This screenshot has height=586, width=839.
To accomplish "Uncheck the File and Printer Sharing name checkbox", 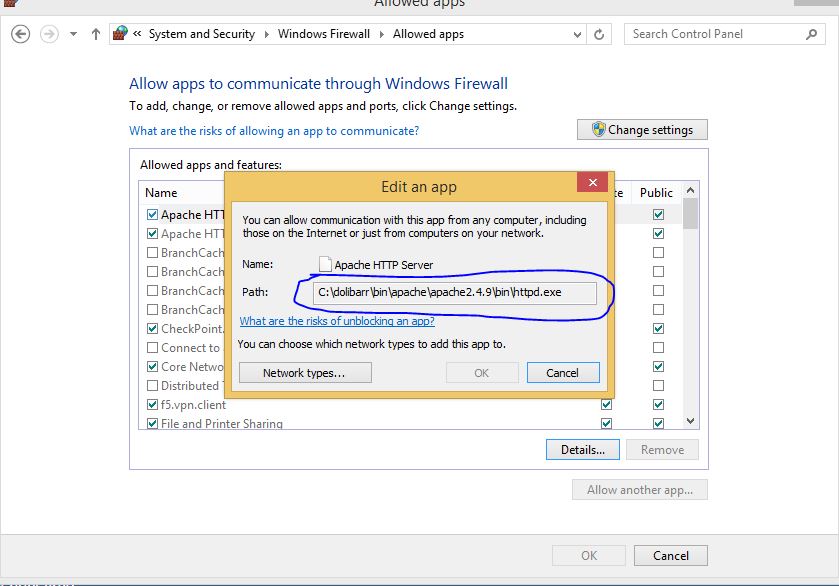I will click(152, 423).
